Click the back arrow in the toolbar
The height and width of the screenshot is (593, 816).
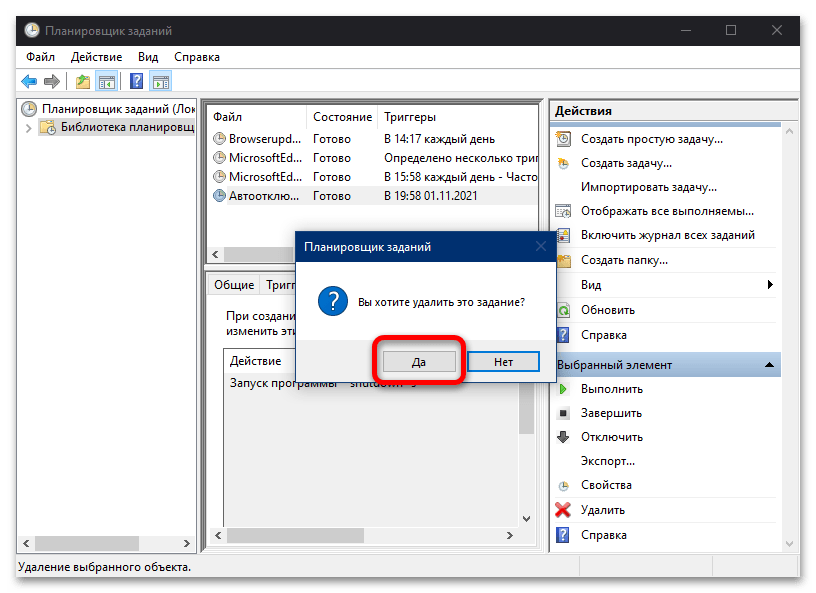point(29,81)
